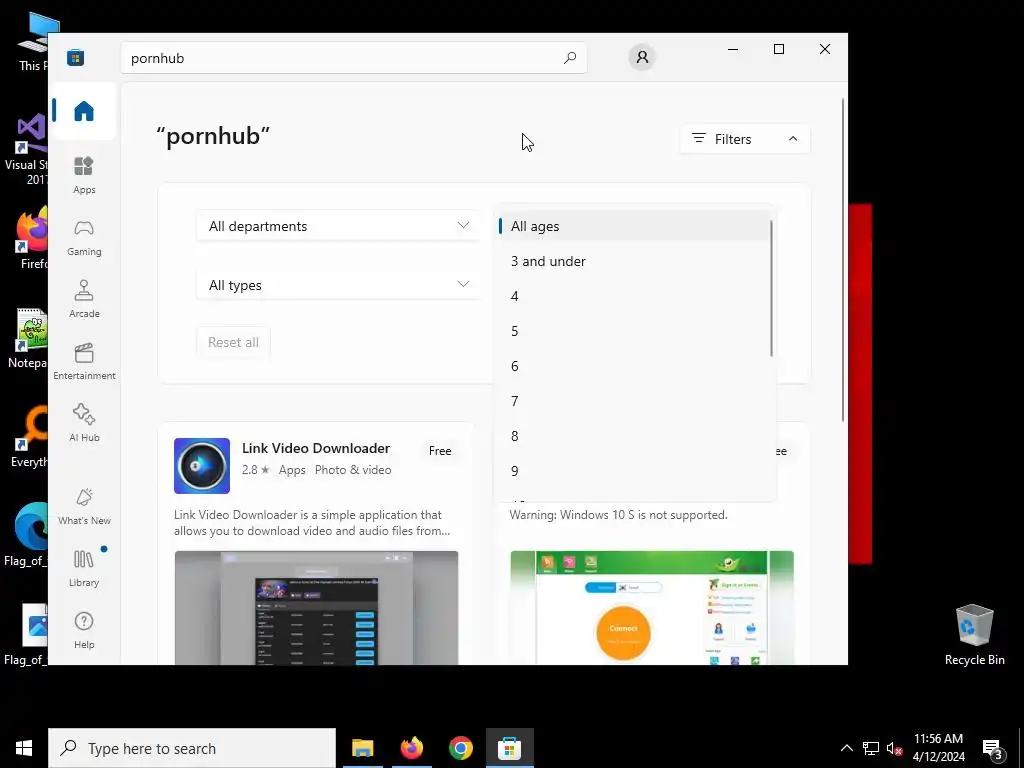Open Link Video Downloader app title
The width and height of the screenshot is (1024, 768).
pyautogui.click(x=315, y=448)
